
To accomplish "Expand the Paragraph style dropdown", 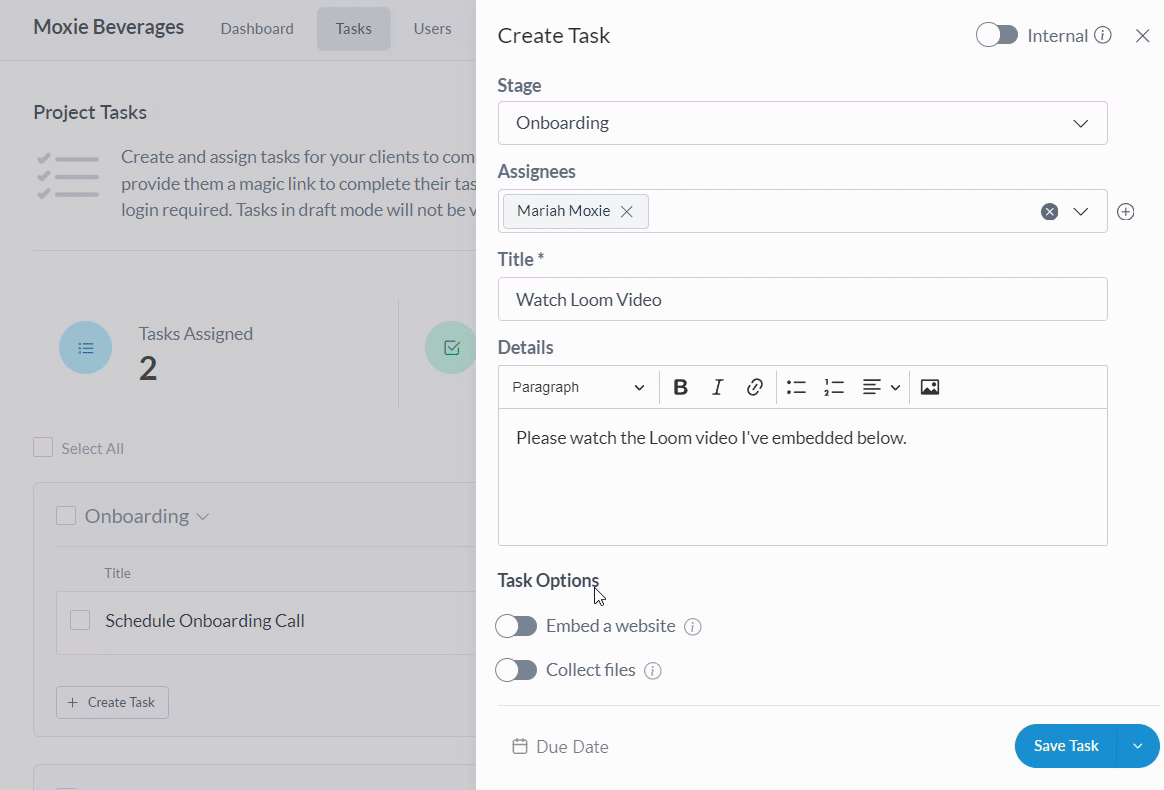I will pyautogui.click(x=578, y=388).
